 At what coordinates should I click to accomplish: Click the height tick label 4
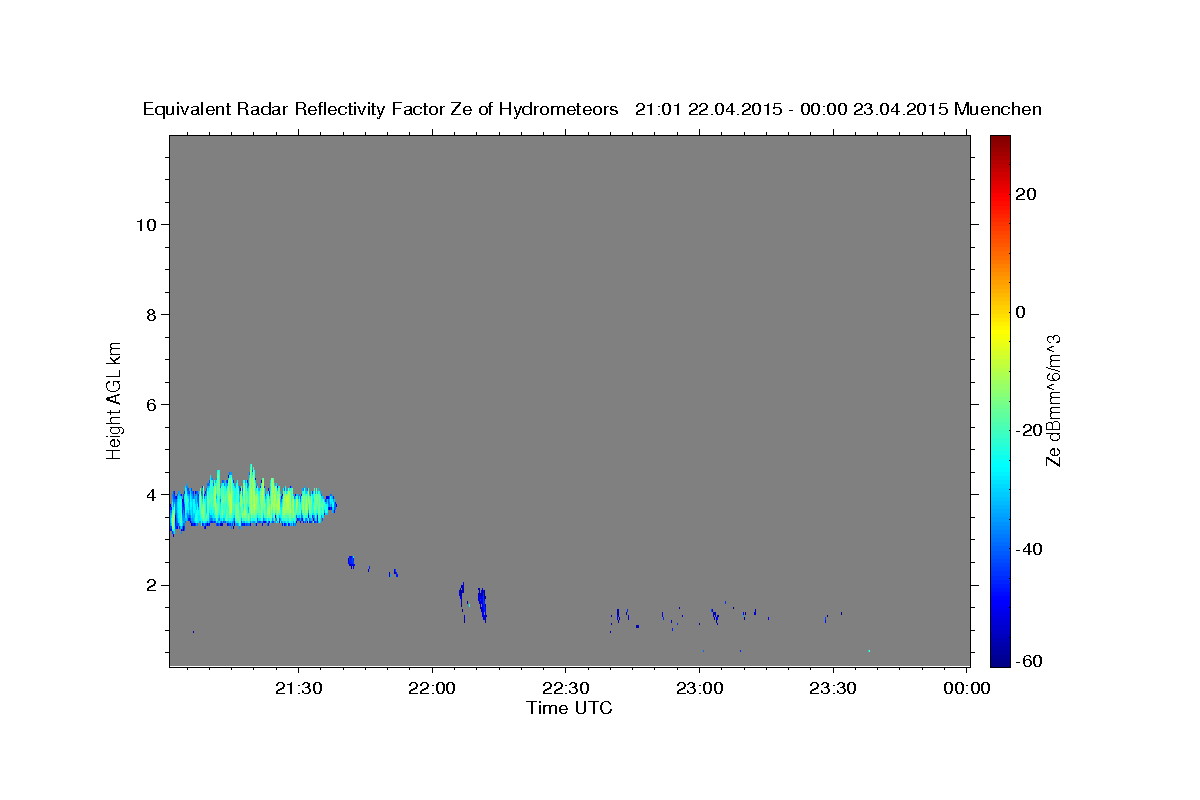(x=151, y=494)
